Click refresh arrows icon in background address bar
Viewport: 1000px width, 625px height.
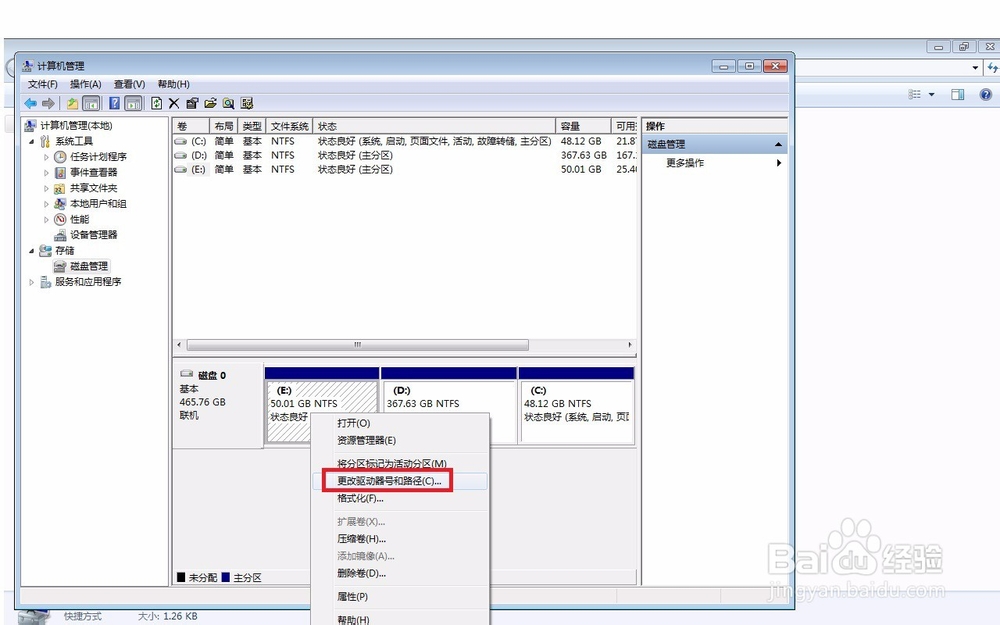coord(992,67)
